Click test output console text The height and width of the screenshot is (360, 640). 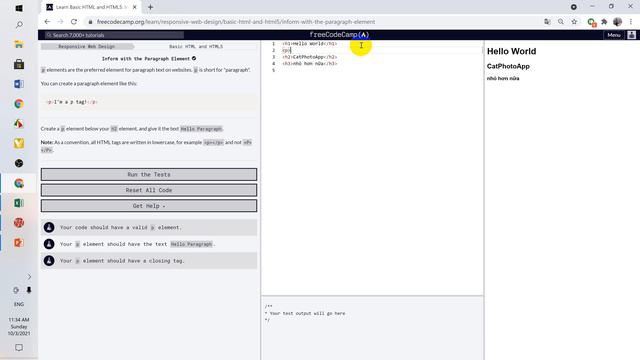coord(305,313)
